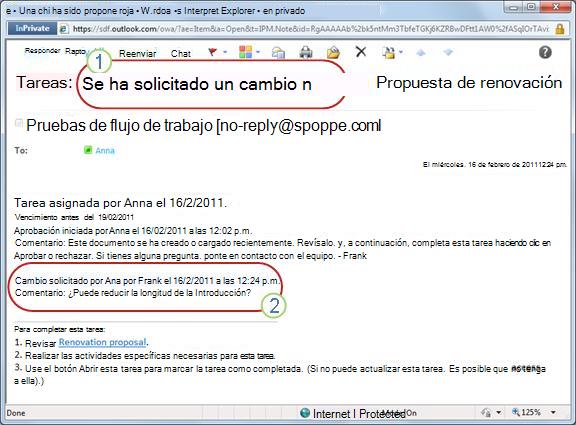
Task: Expand the move to folder dropdown arrow
Action: (401, 52)
